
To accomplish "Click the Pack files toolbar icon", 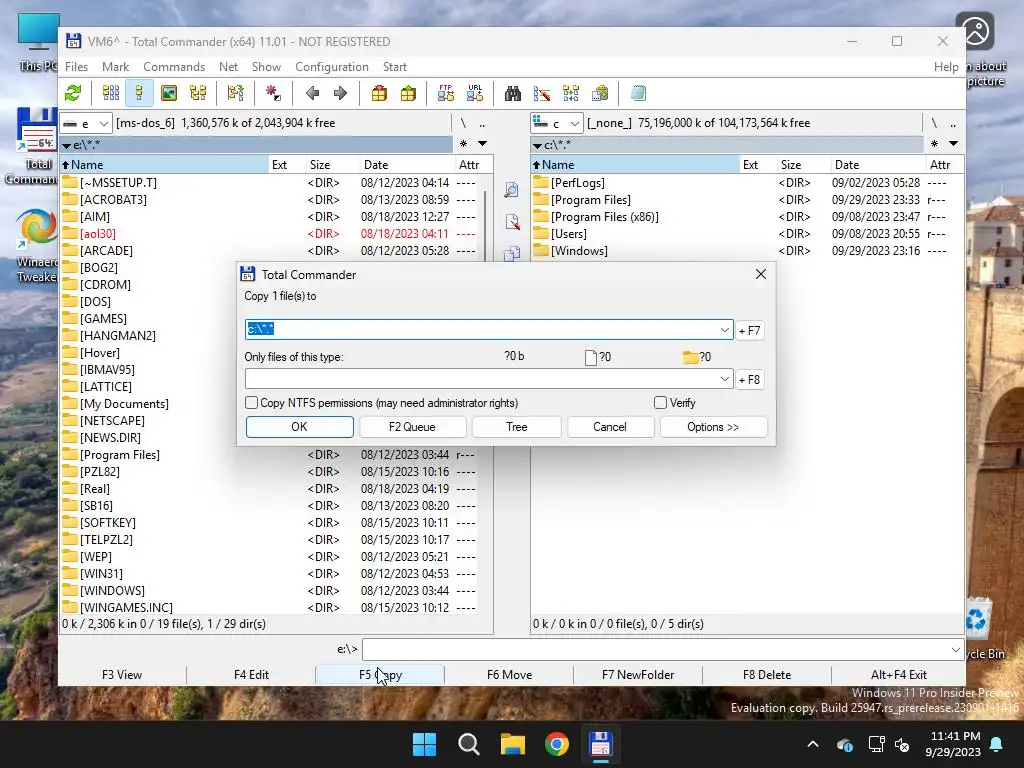I will tap(379, 93).
